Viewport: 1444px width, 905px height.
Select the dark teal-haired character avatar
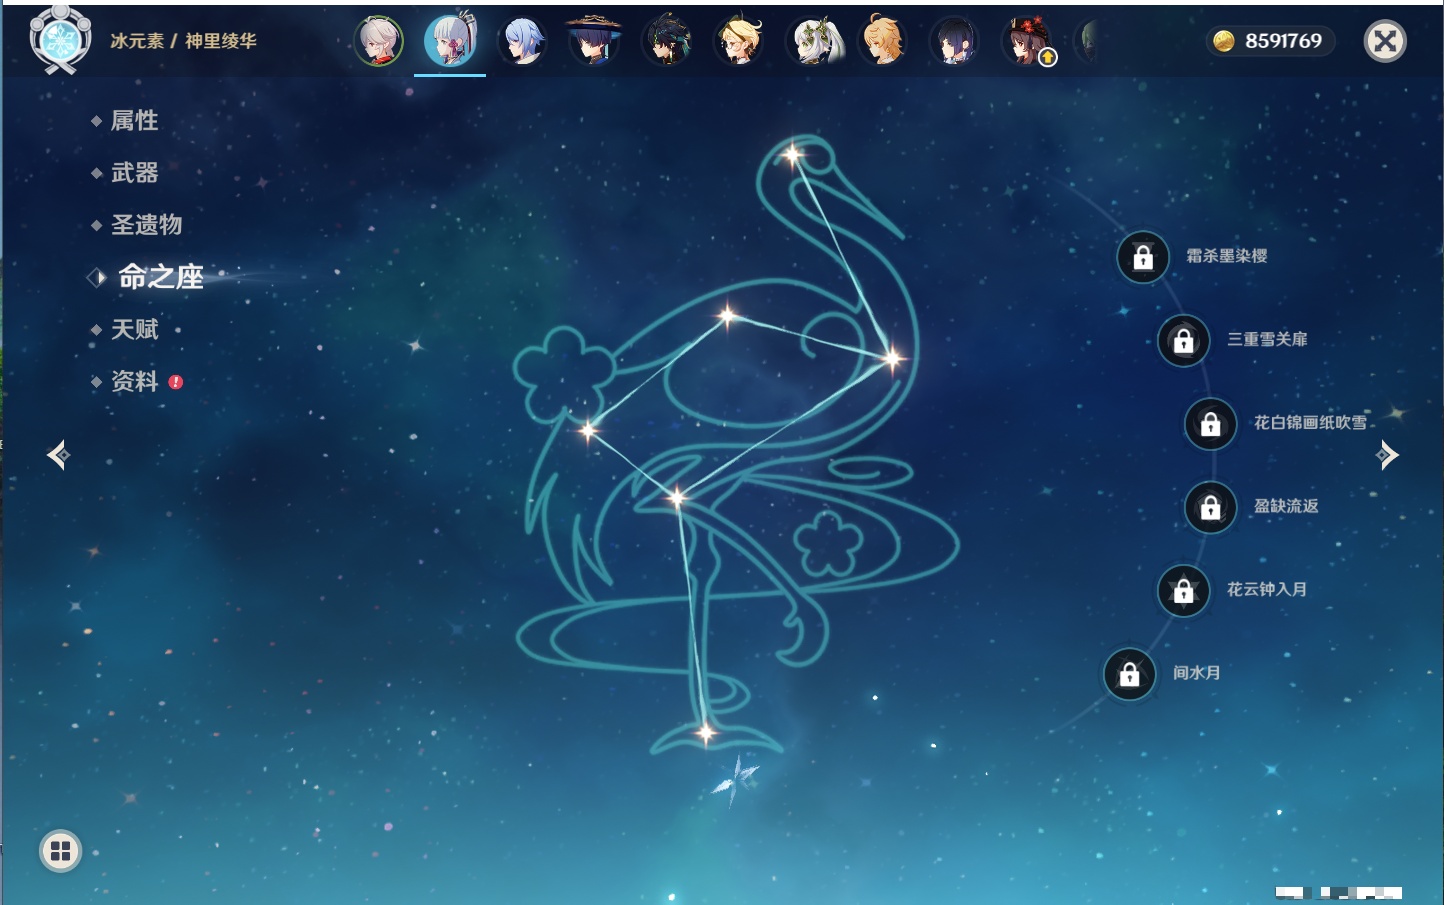[x=667, y=41]
